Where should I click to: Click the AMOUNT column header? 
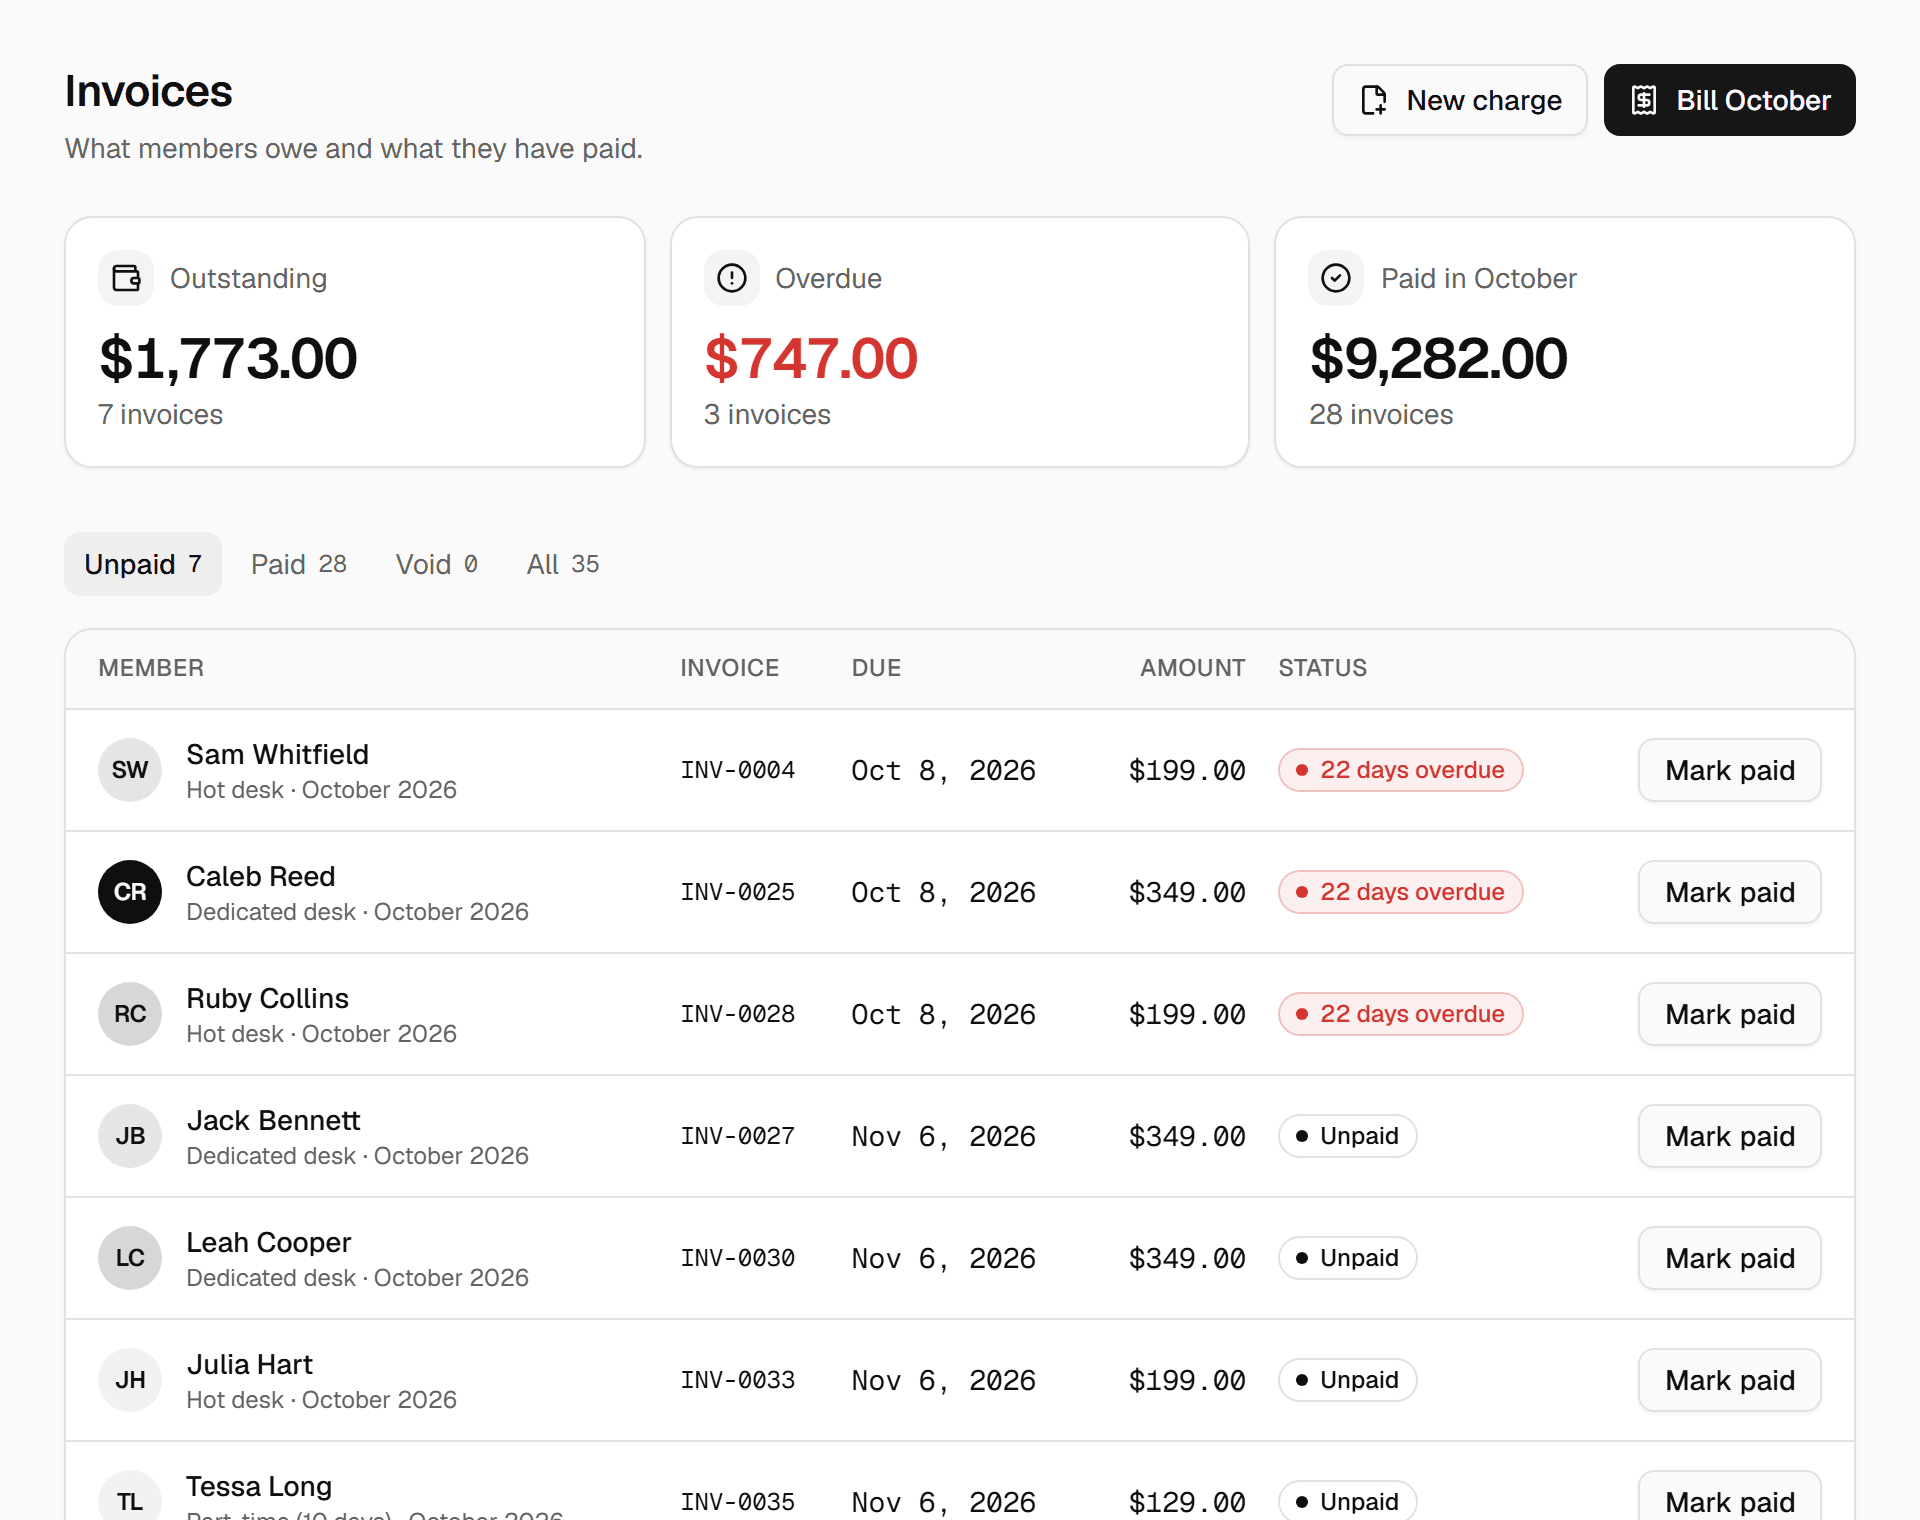point(1193,668)
